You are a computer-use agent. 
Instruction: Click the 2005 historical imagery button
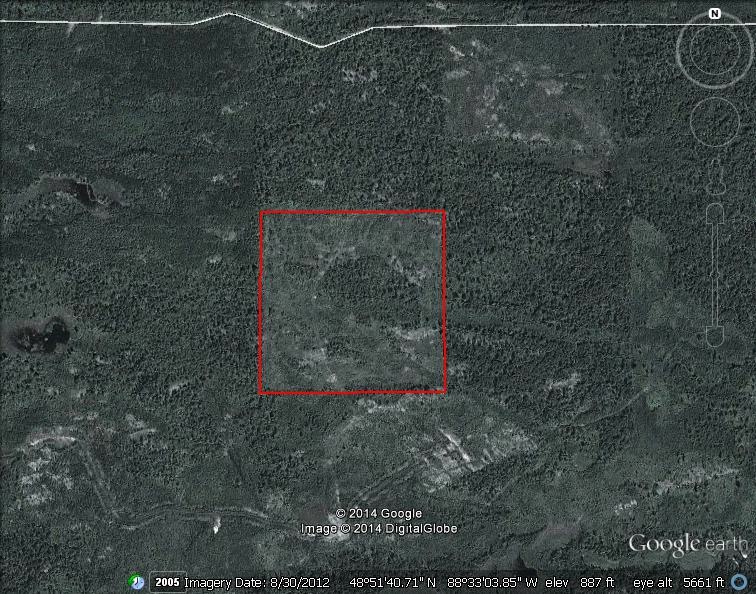167,582
